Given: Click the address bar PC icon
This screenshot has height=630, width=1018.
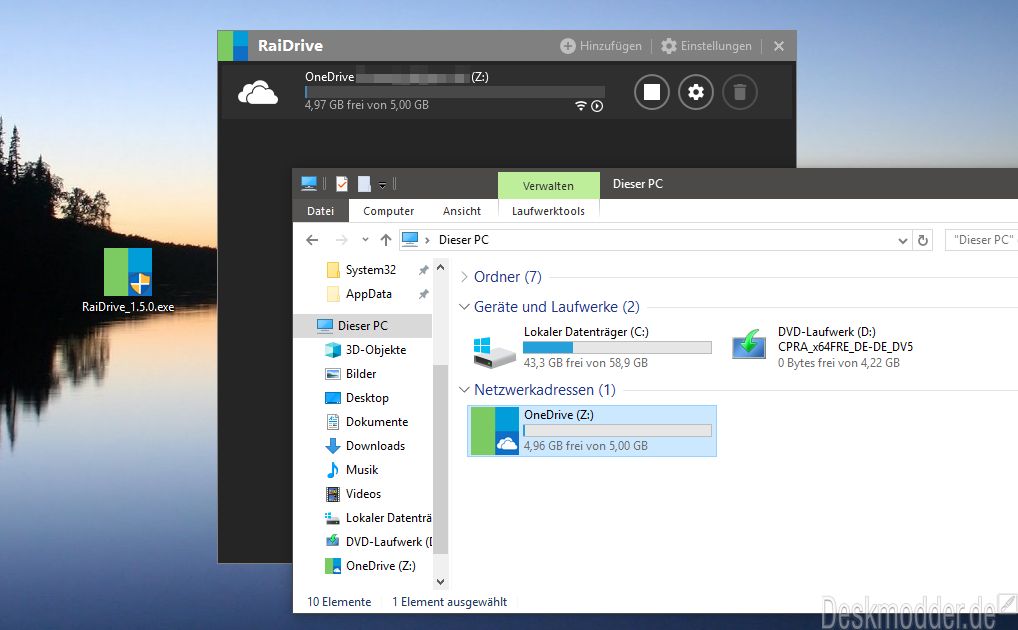Looking at the screenshot, I should [x=410, y=240].
